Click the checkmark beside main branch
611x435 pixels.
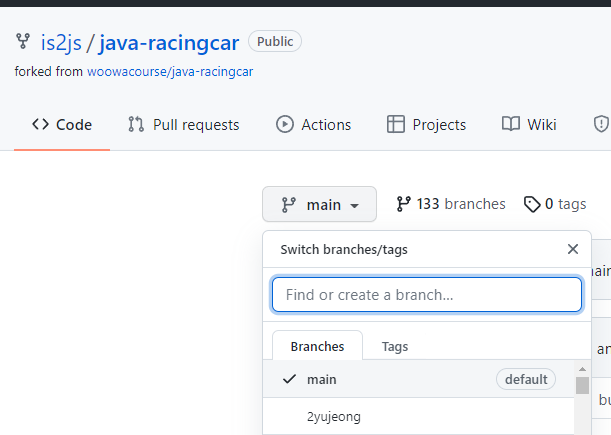[290, 379]
